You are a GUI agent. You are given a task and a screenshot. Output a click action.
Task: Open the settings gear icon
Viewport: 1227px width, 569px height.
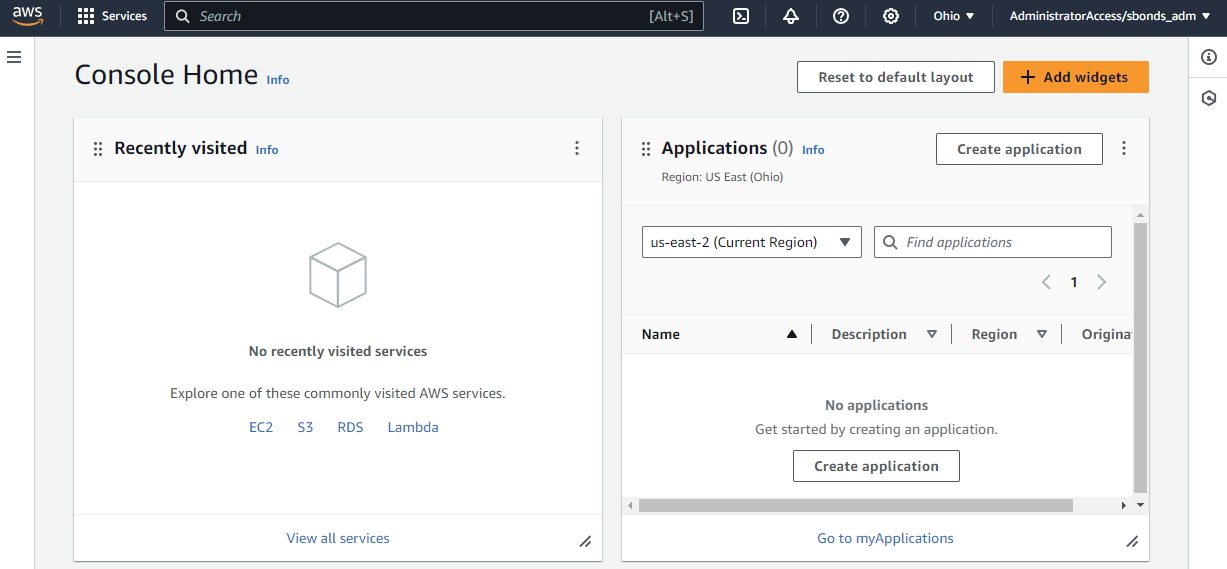(x=891, y=16)
